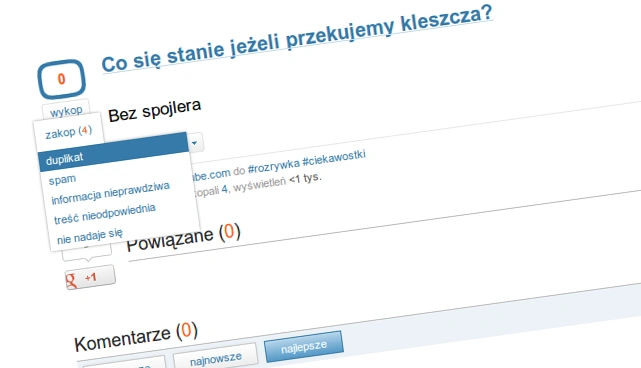641x368 pixels.
Task: Click the Powiązane (0) heading
Action: (x=183, y=238)
